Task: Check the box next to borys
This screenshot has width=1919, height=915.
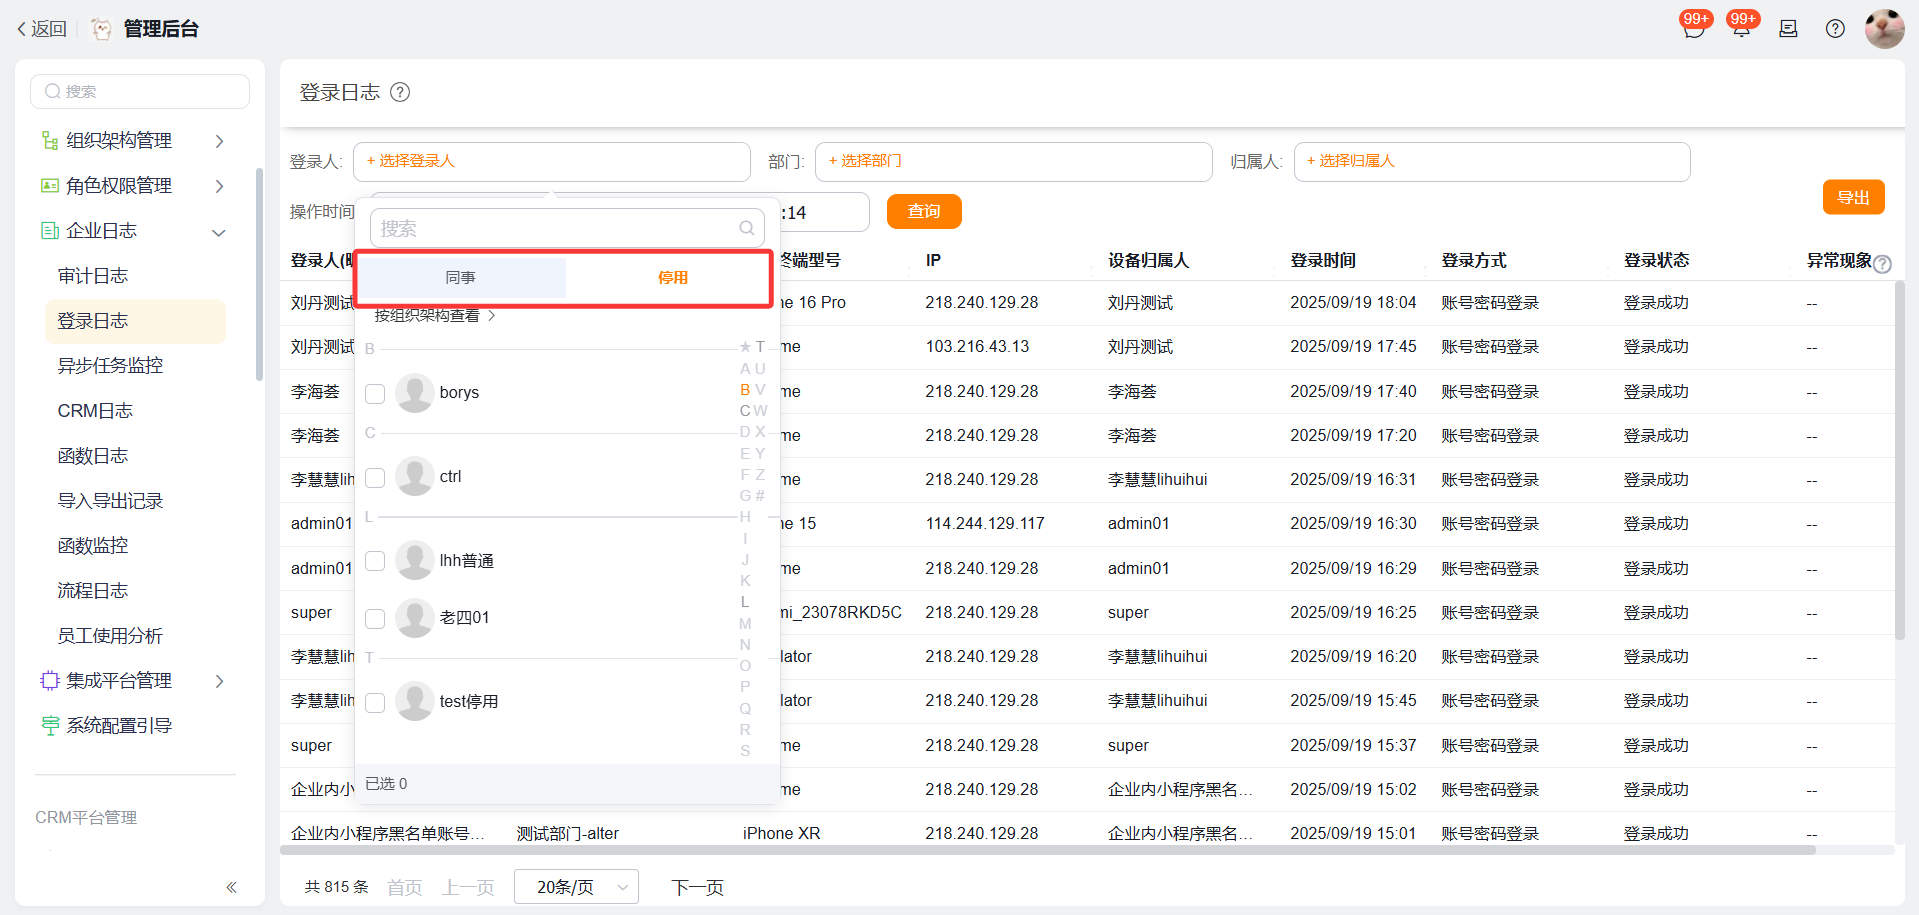Action: (x=375, y=394)
